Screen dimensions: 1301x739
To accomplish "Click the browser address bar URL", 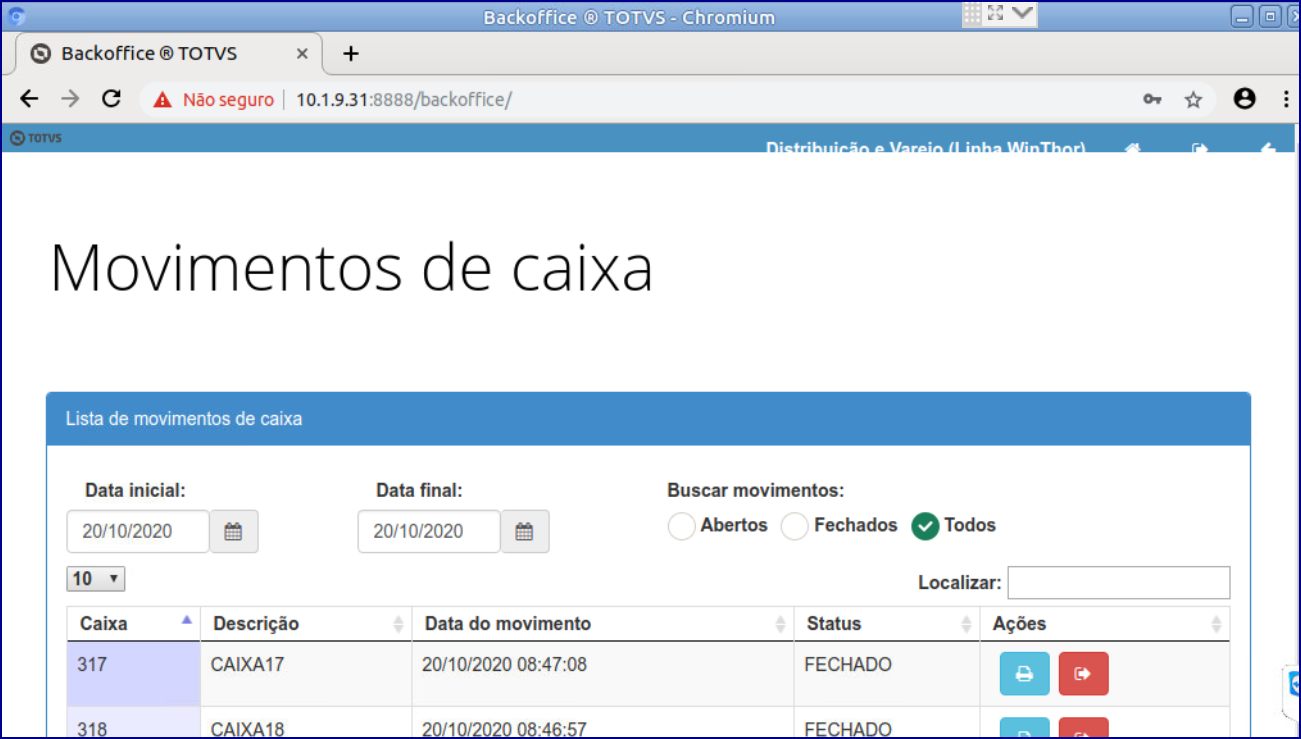I will tap(404, 100).
